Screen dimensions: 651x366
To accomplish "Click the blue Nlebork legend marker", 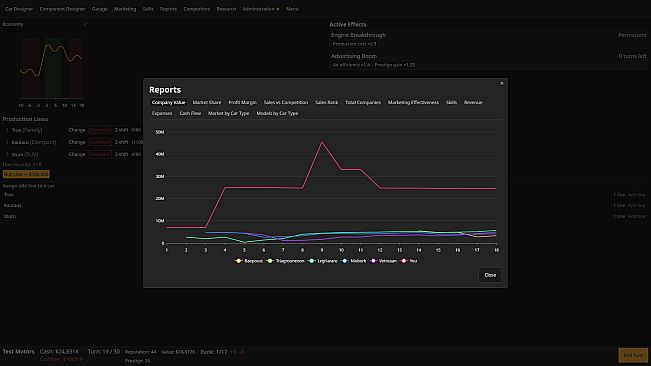I will click(345, 261).
